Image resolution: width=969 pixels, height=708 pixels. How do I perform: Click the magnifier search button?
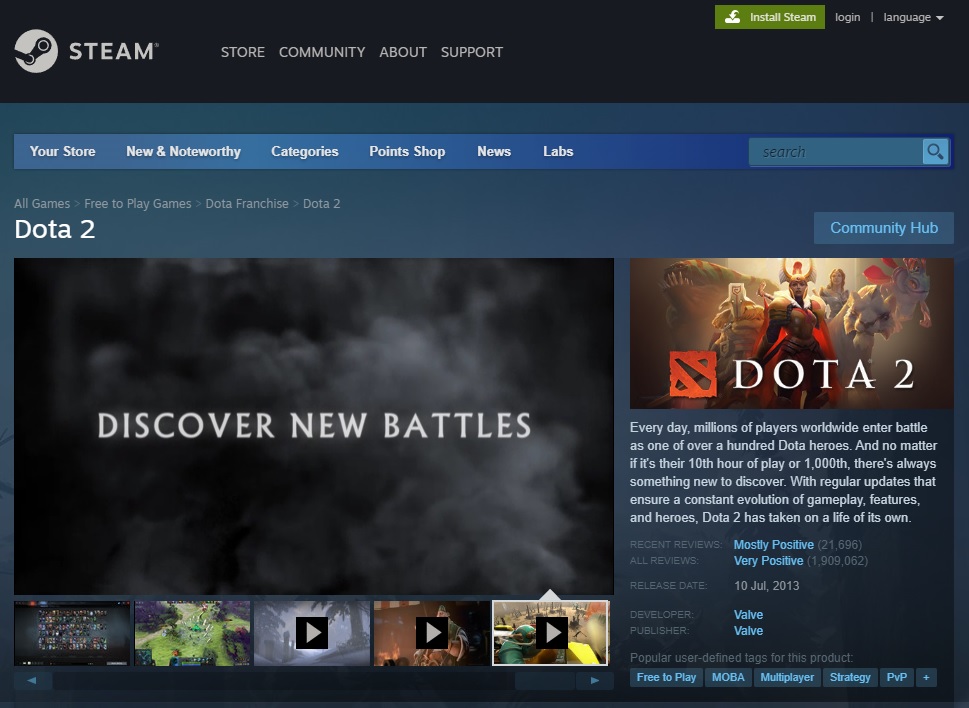[935, 151]
